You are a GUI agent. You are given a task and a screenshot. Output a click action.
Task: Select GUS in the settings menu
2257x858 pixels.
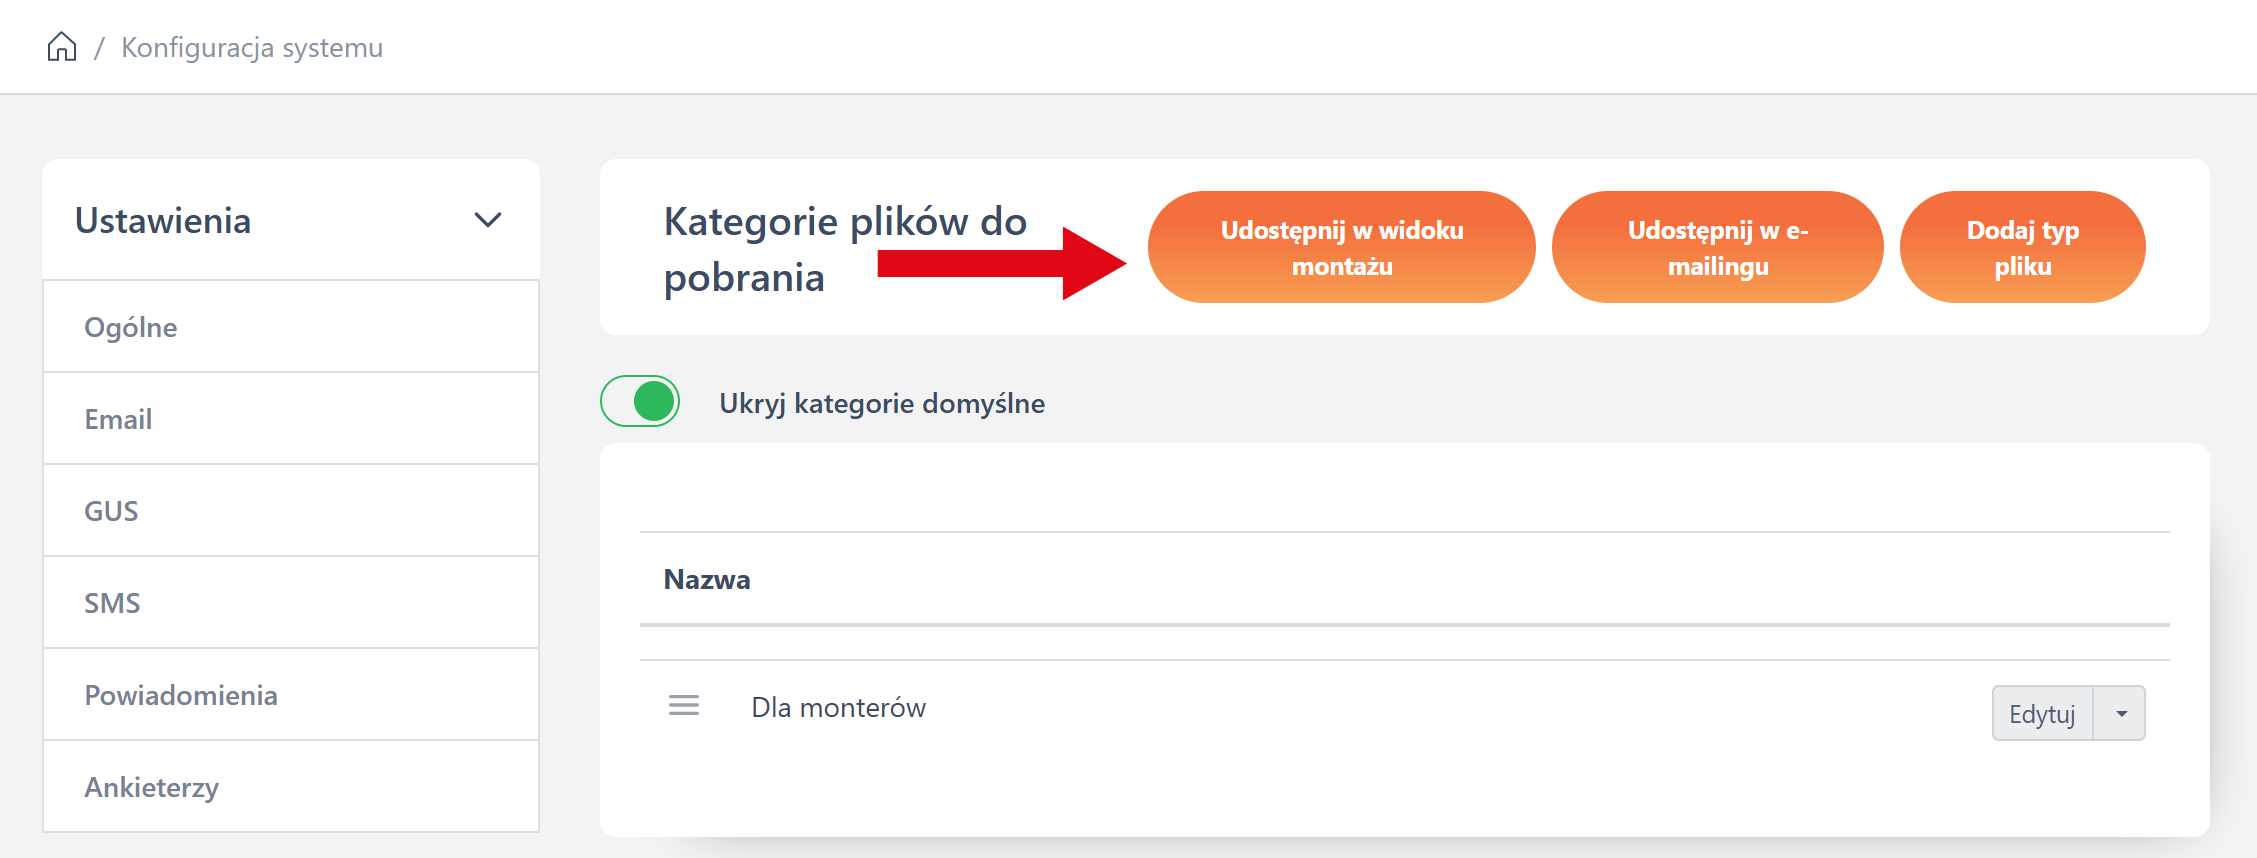pos(111,511)
